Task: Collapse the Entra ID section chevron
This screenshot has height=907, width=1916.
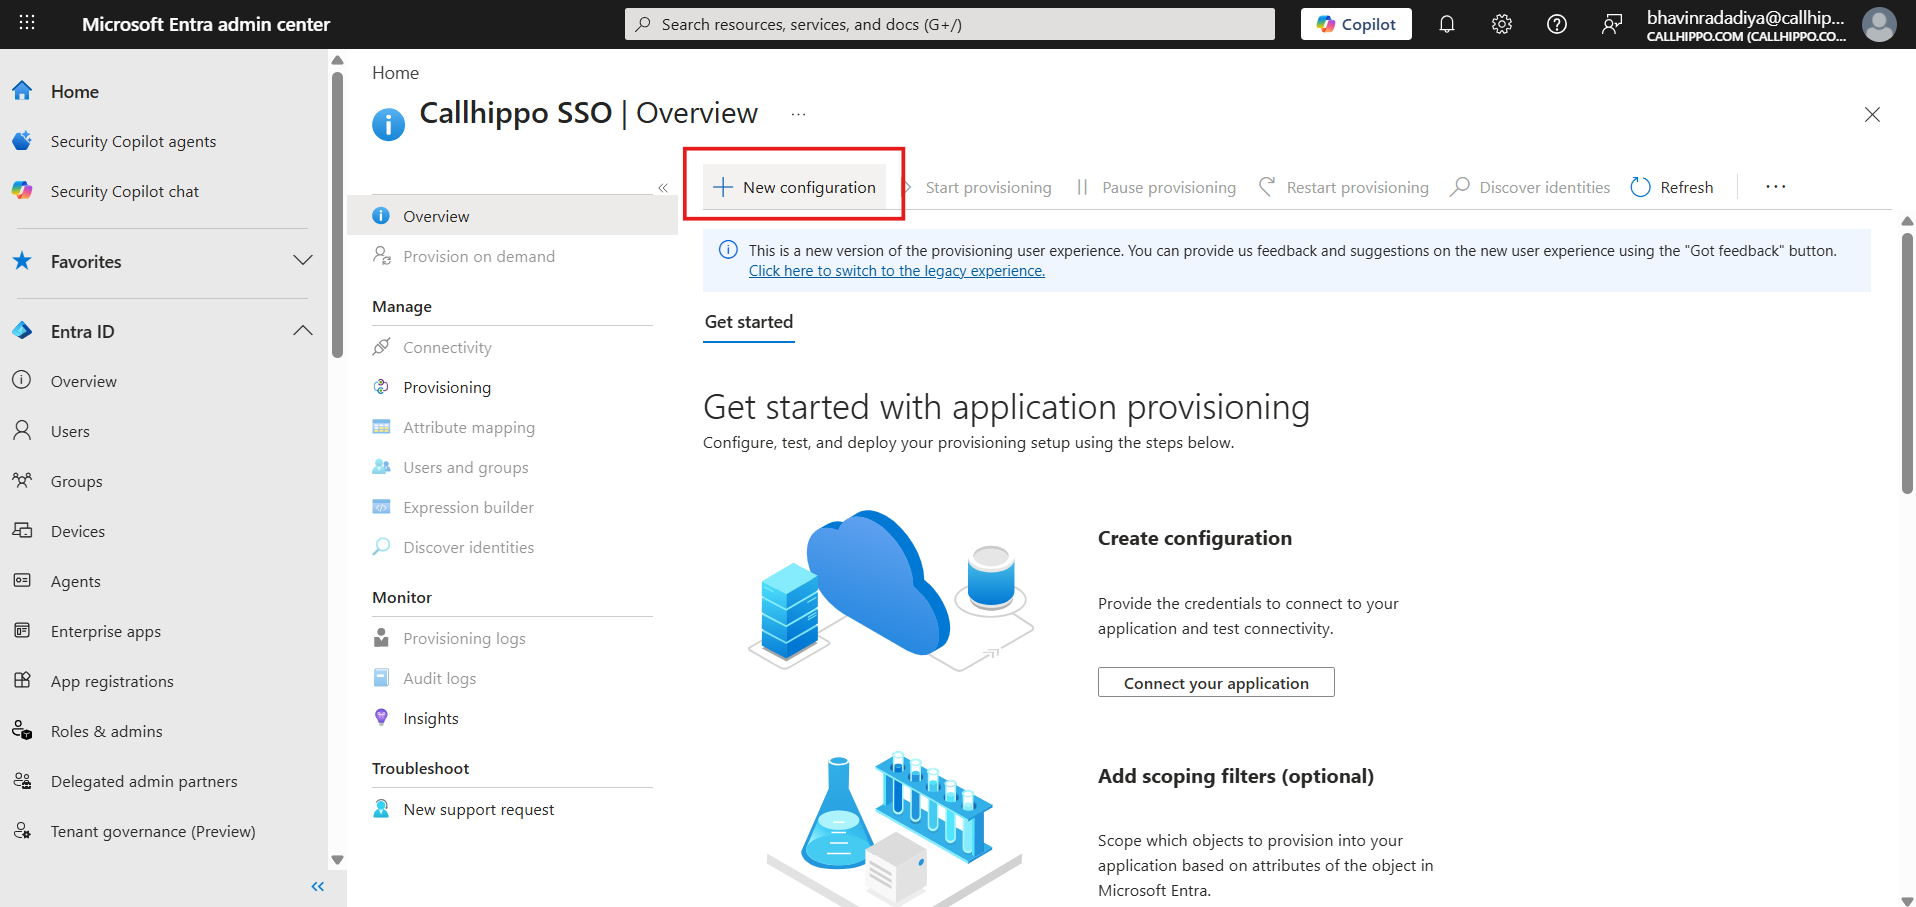Action: point(303,331)
